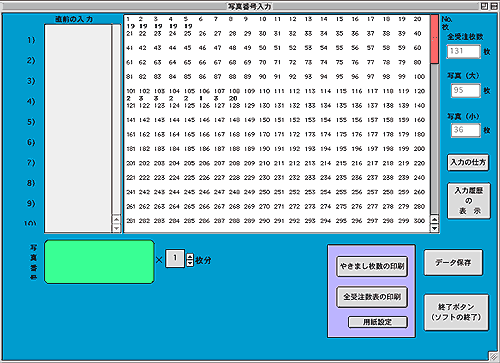Click 直前の入力 list scroll down arrow
Screen dimensions: 500x363
(116, 228)
